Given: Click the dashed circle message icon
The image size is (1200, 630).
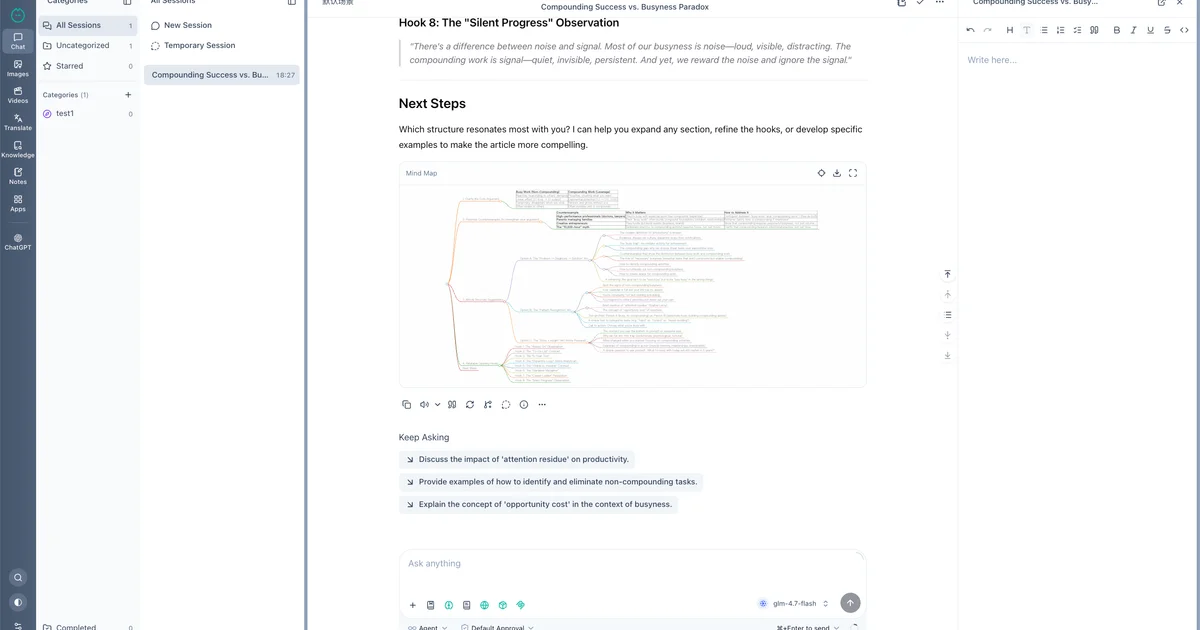Looking at the screenshot, I should 506,405.
